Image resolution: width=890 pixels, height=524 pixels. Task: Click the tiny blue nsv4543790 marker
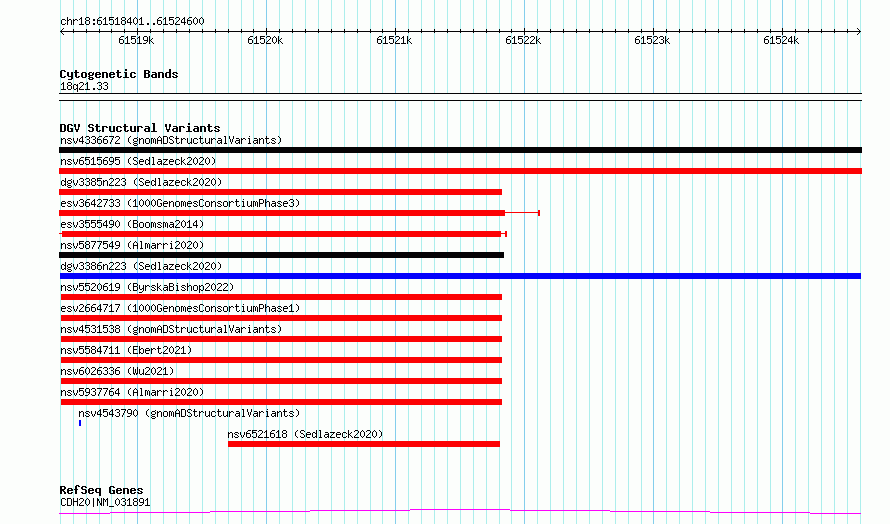click(x=80, y=424)
